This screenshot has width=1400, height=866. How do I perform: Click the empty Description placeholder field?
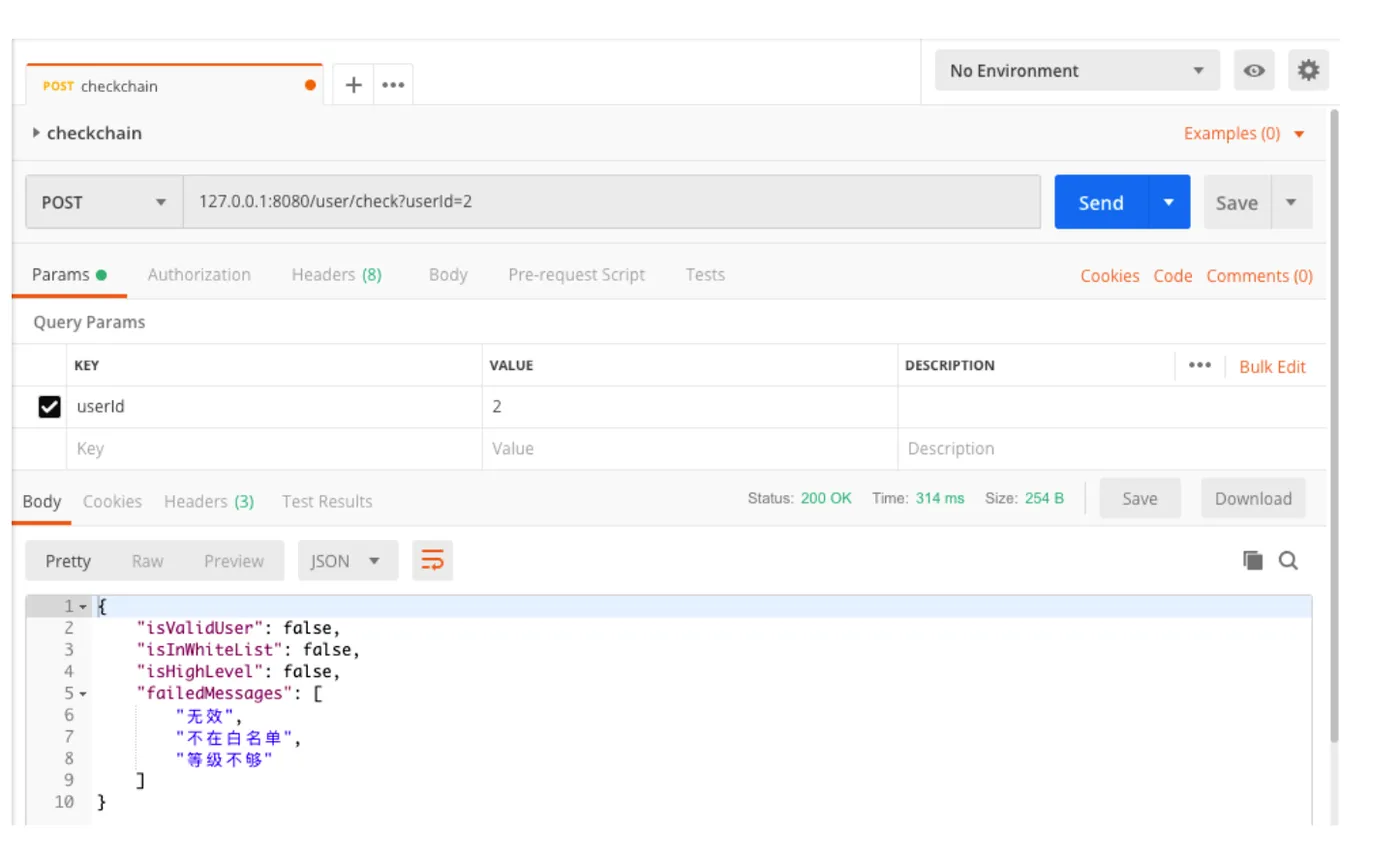1112,449
